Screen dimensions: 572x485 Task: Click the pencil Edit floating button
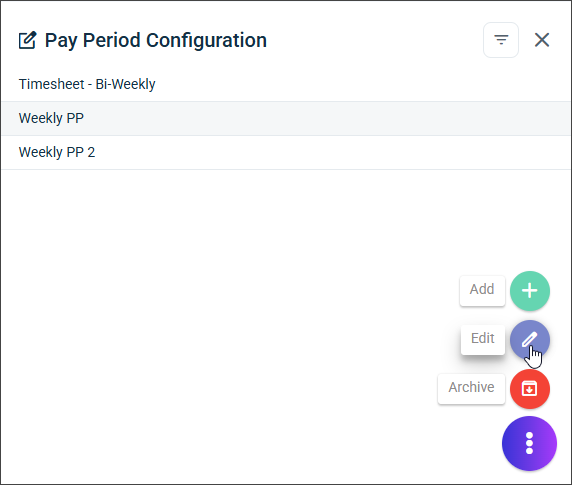point(530,340)
